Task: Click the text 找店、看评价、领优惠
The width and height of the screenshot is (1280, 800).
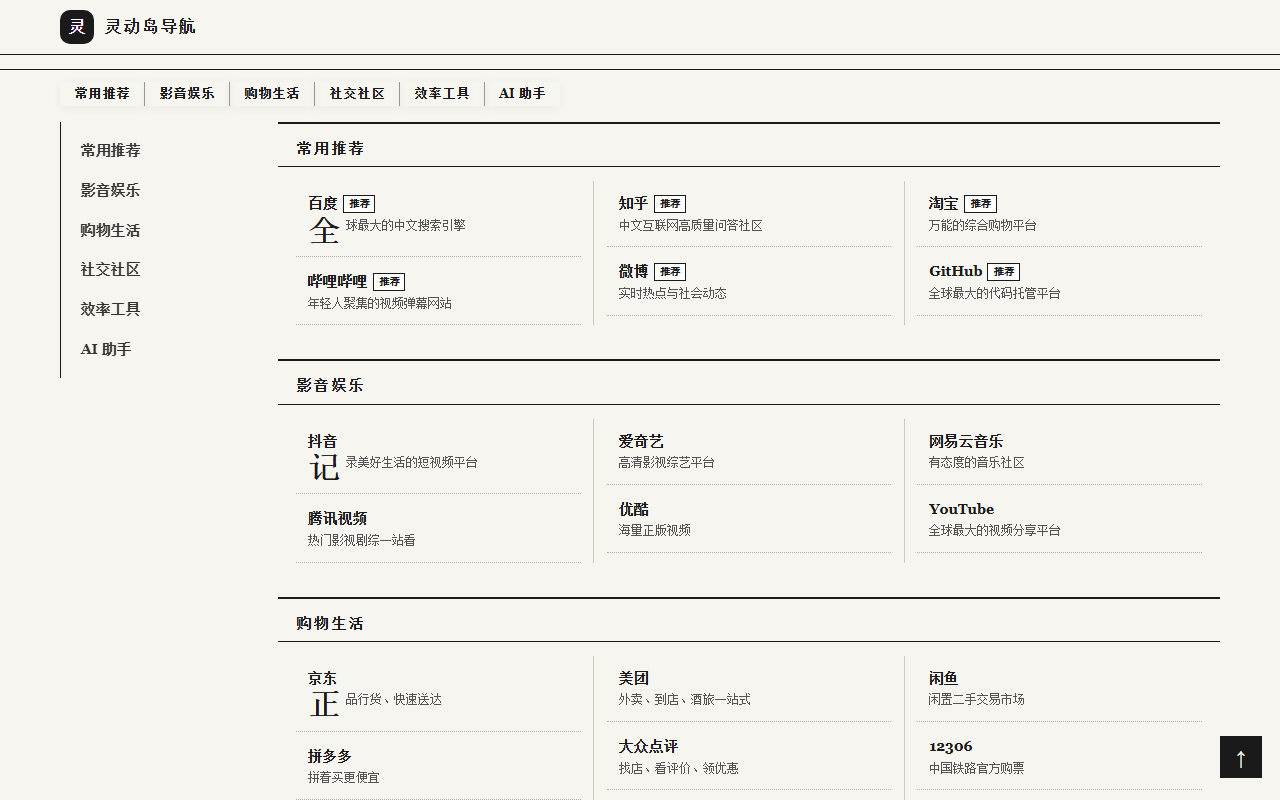Action: [x=679, y=769]
